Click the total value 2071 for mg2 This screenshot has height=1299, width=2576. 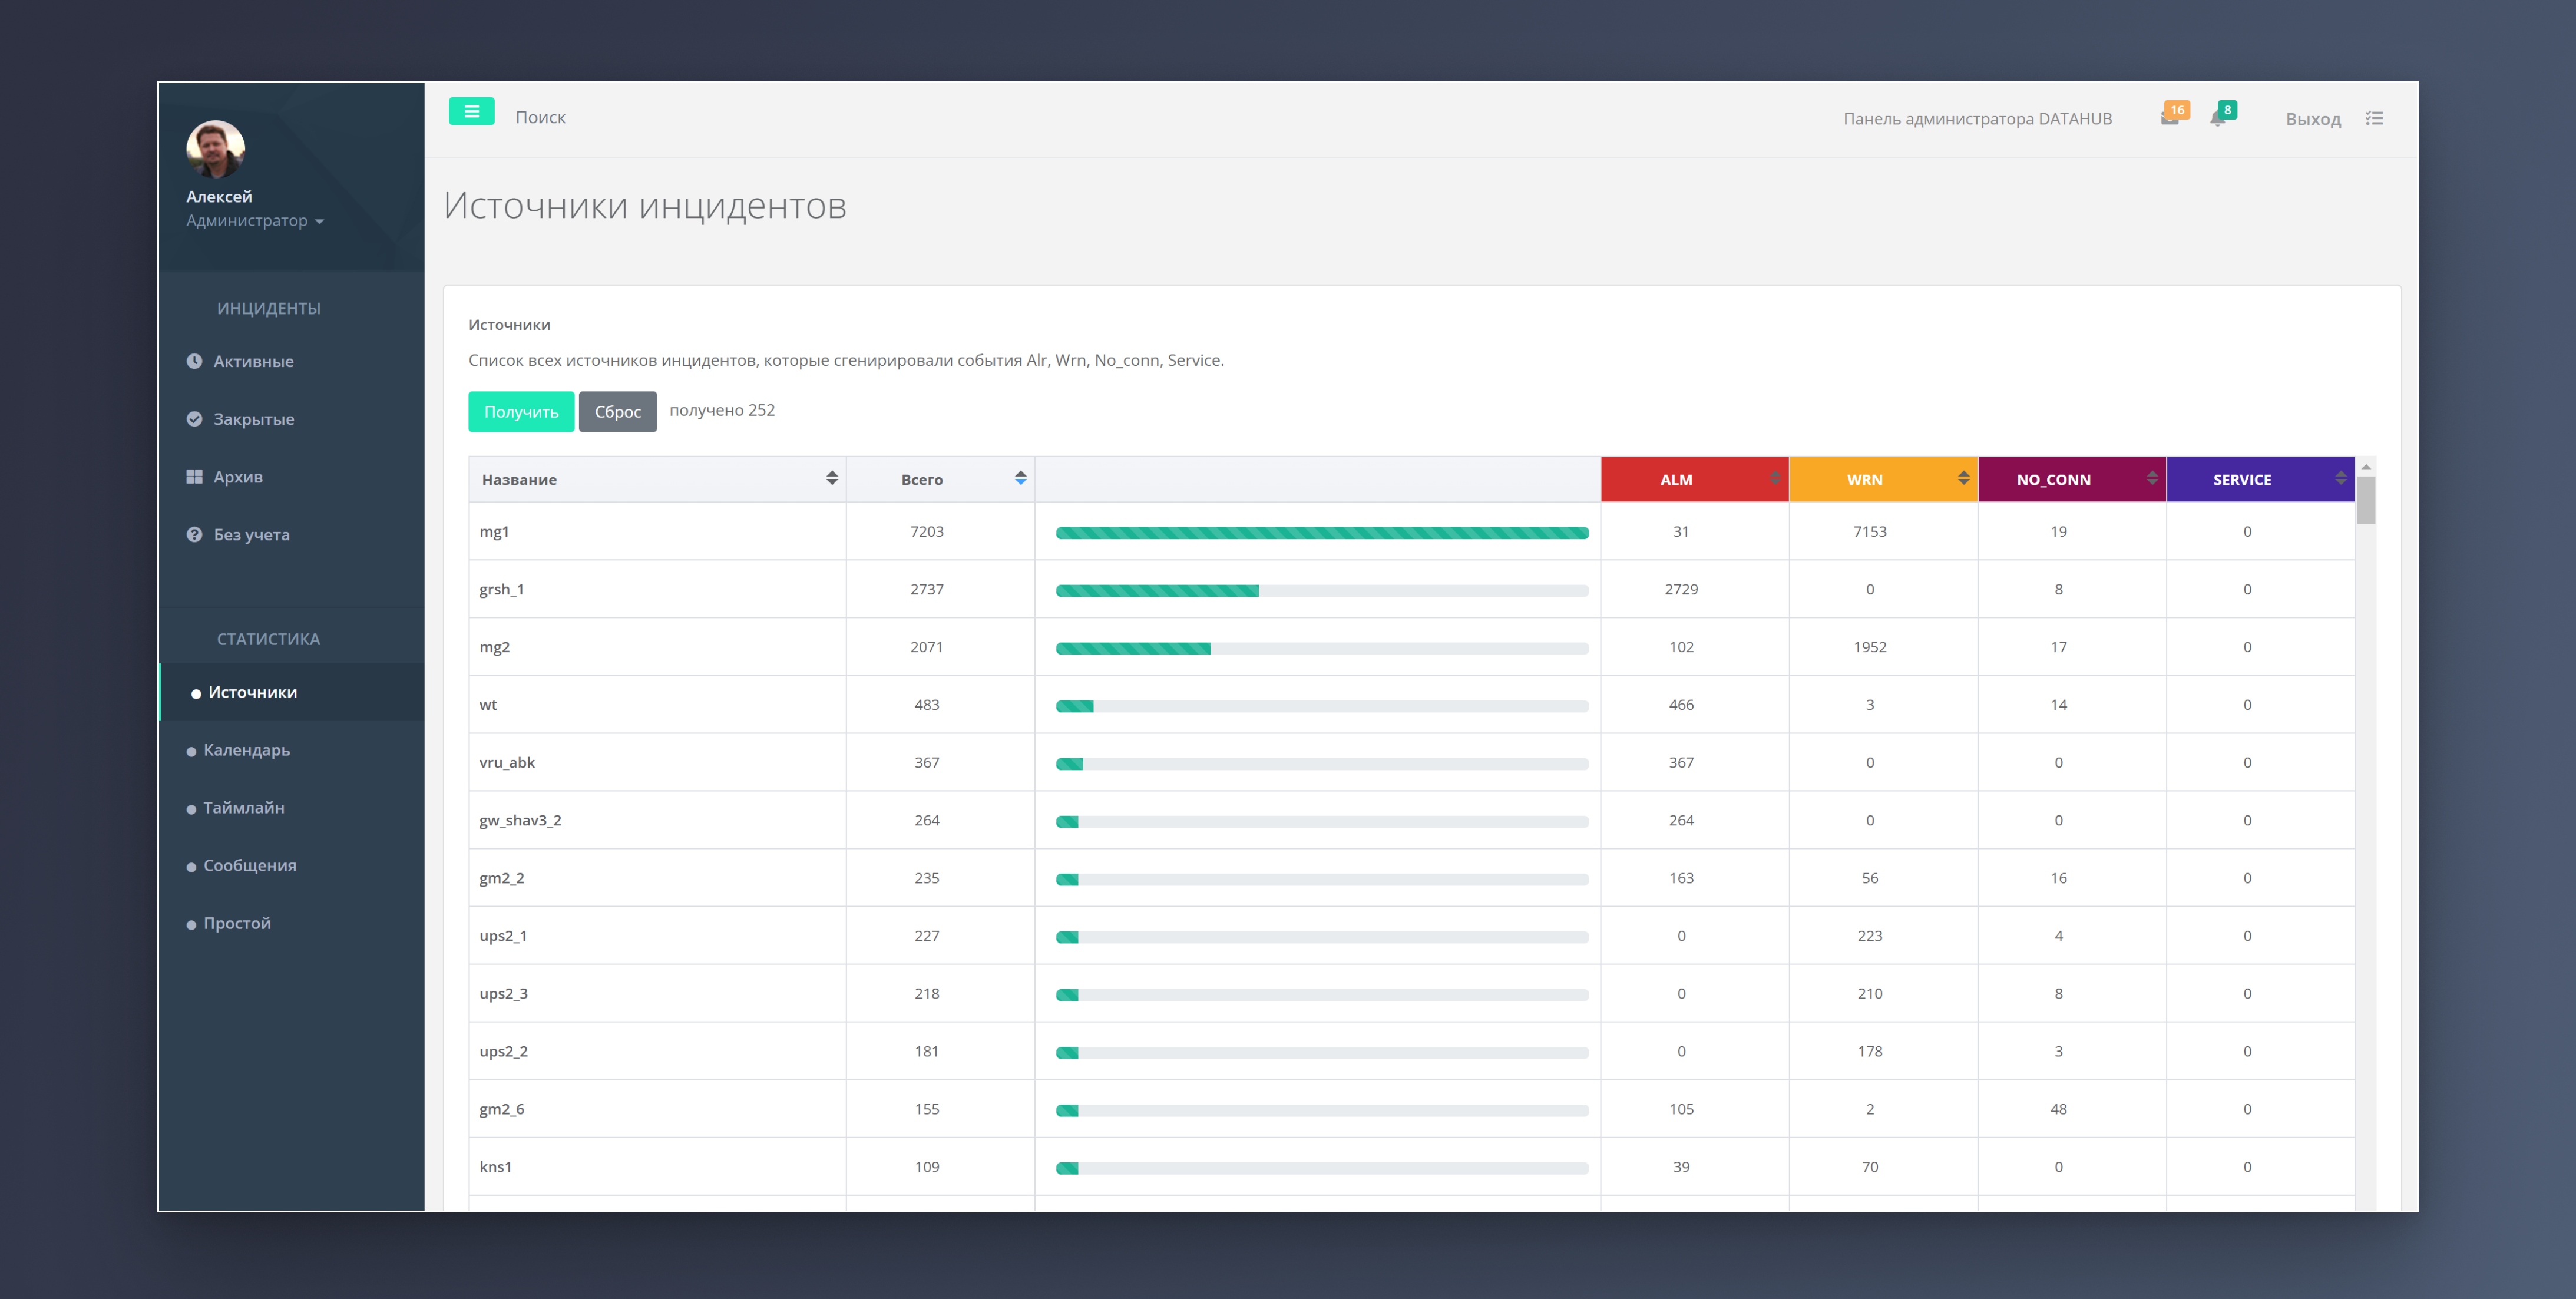coord(926,648)
